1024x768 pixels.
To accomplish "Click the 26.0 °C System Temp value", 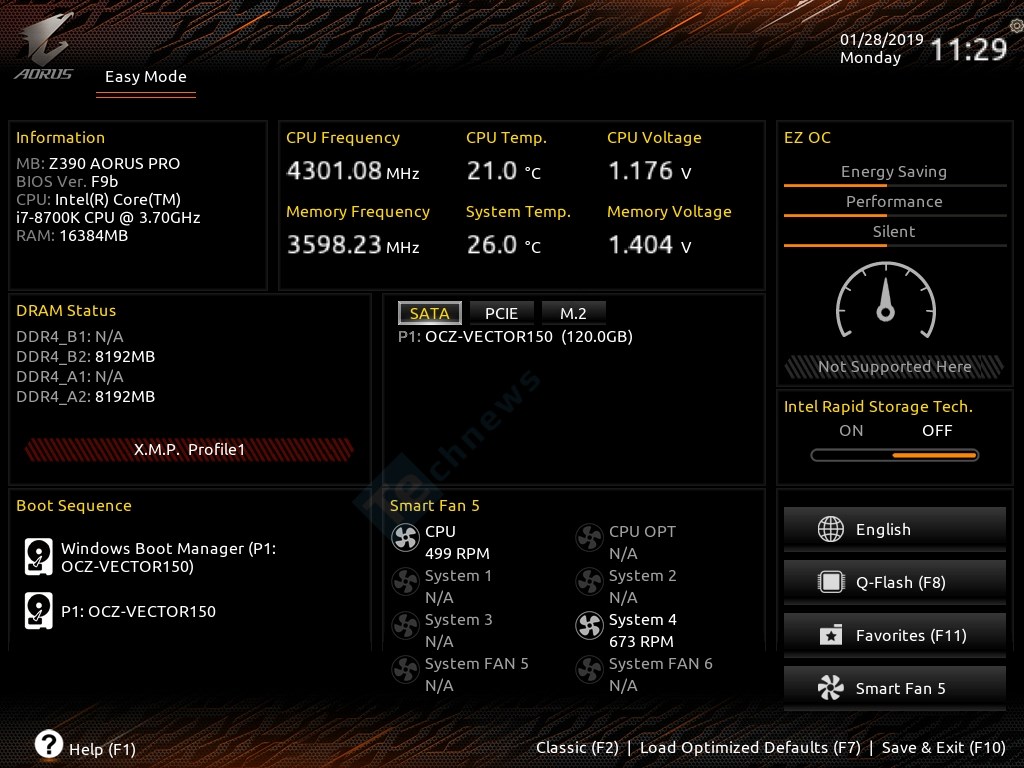I will (504, 245).
